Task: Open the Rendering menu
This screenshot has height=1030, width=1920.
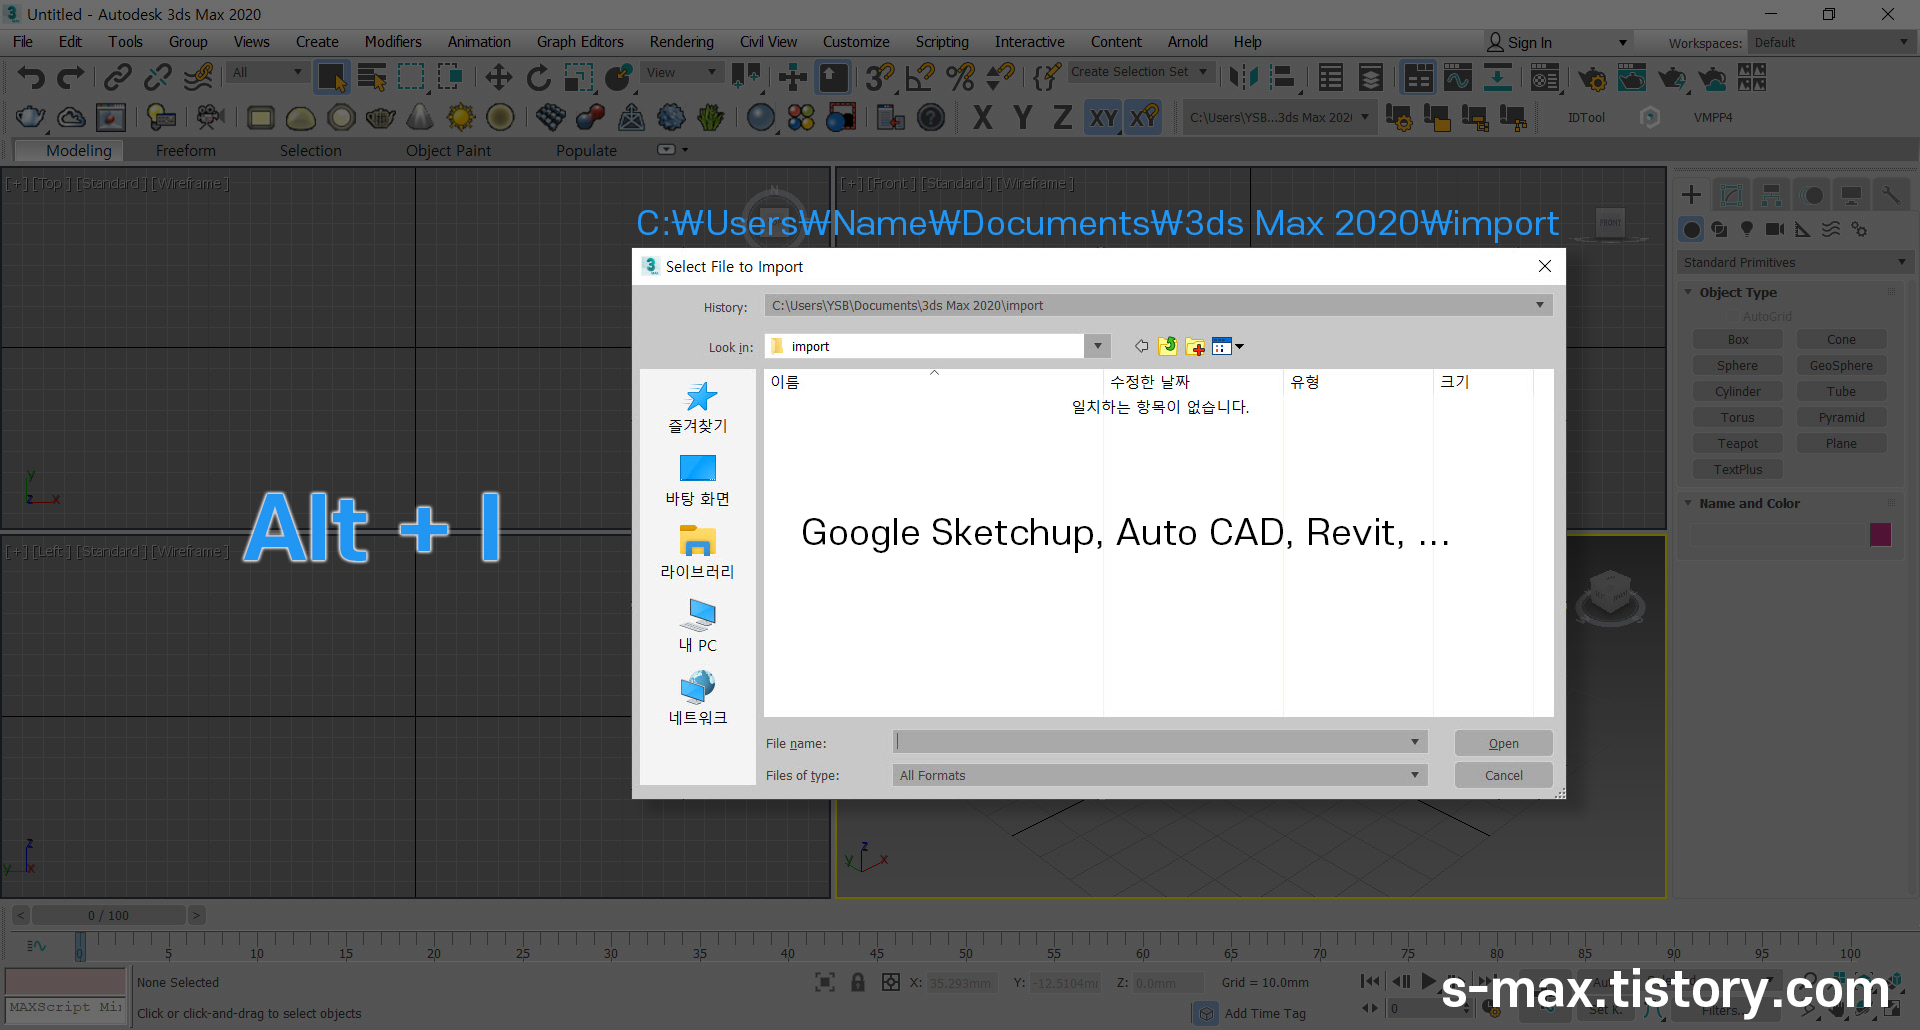Action: point(681,42)
